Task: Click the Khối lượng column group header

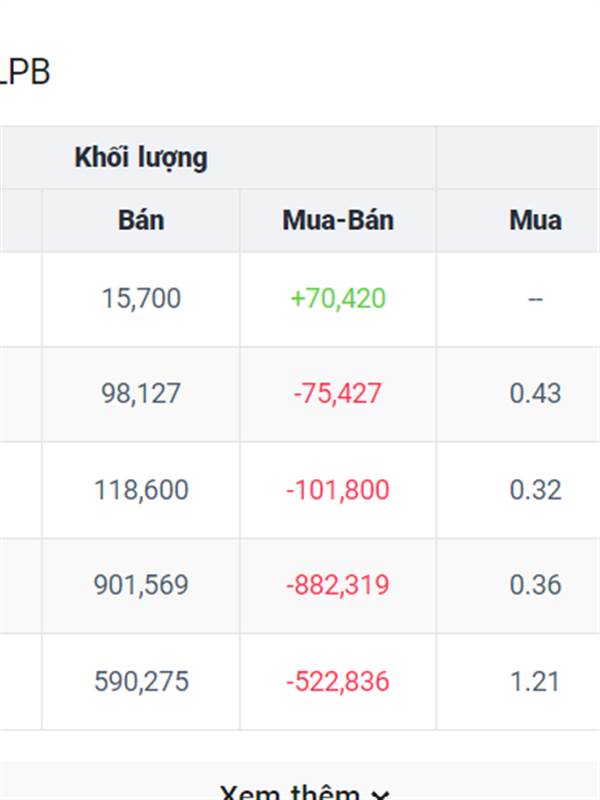Action: click(141, 158)
